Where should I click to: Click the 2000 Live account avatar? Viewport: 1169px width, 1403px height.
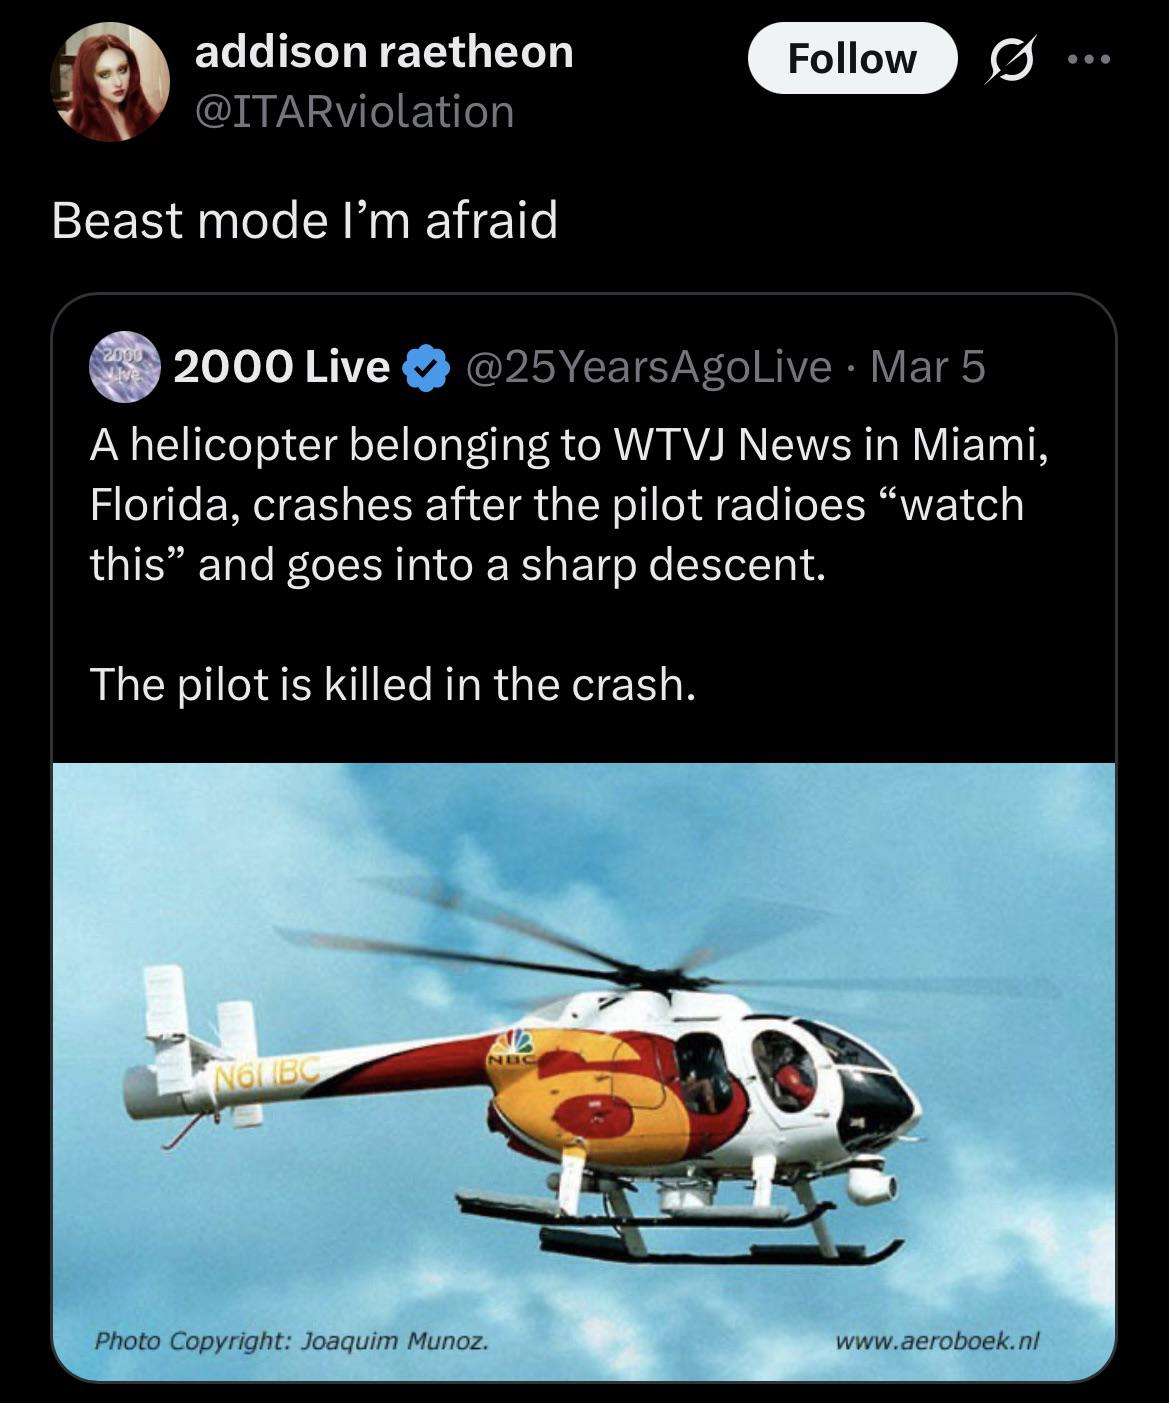125,366
